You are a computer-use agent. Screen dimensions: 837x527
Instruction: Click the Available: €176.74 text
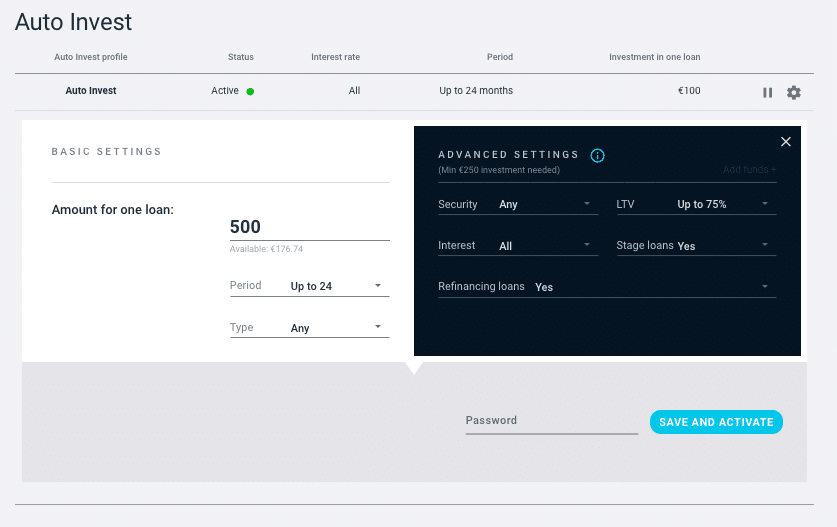click(x=266, y=249)
